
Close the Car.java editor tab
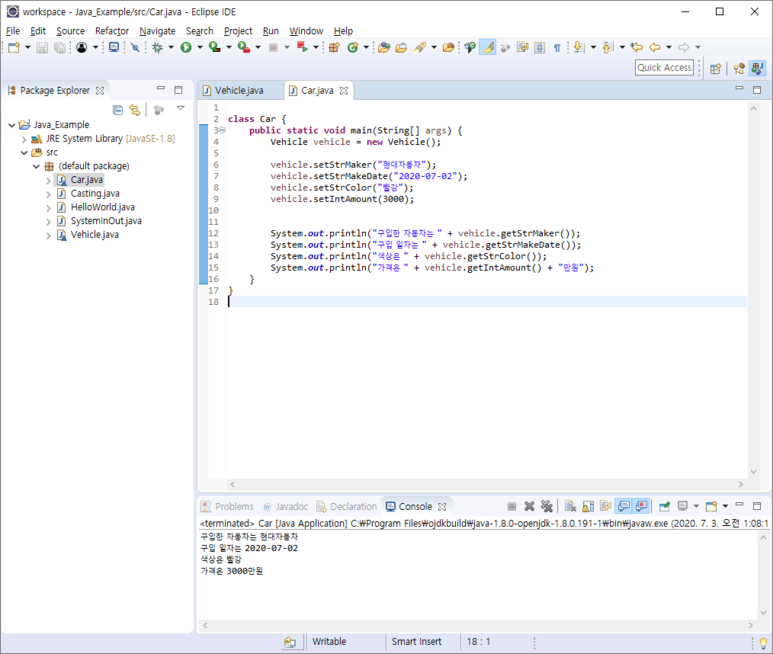point(344,91)
